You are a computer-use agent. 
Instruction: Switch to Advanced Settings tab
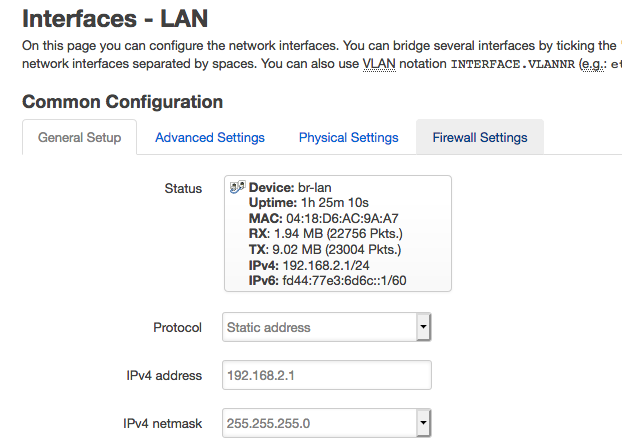(210, 137)
